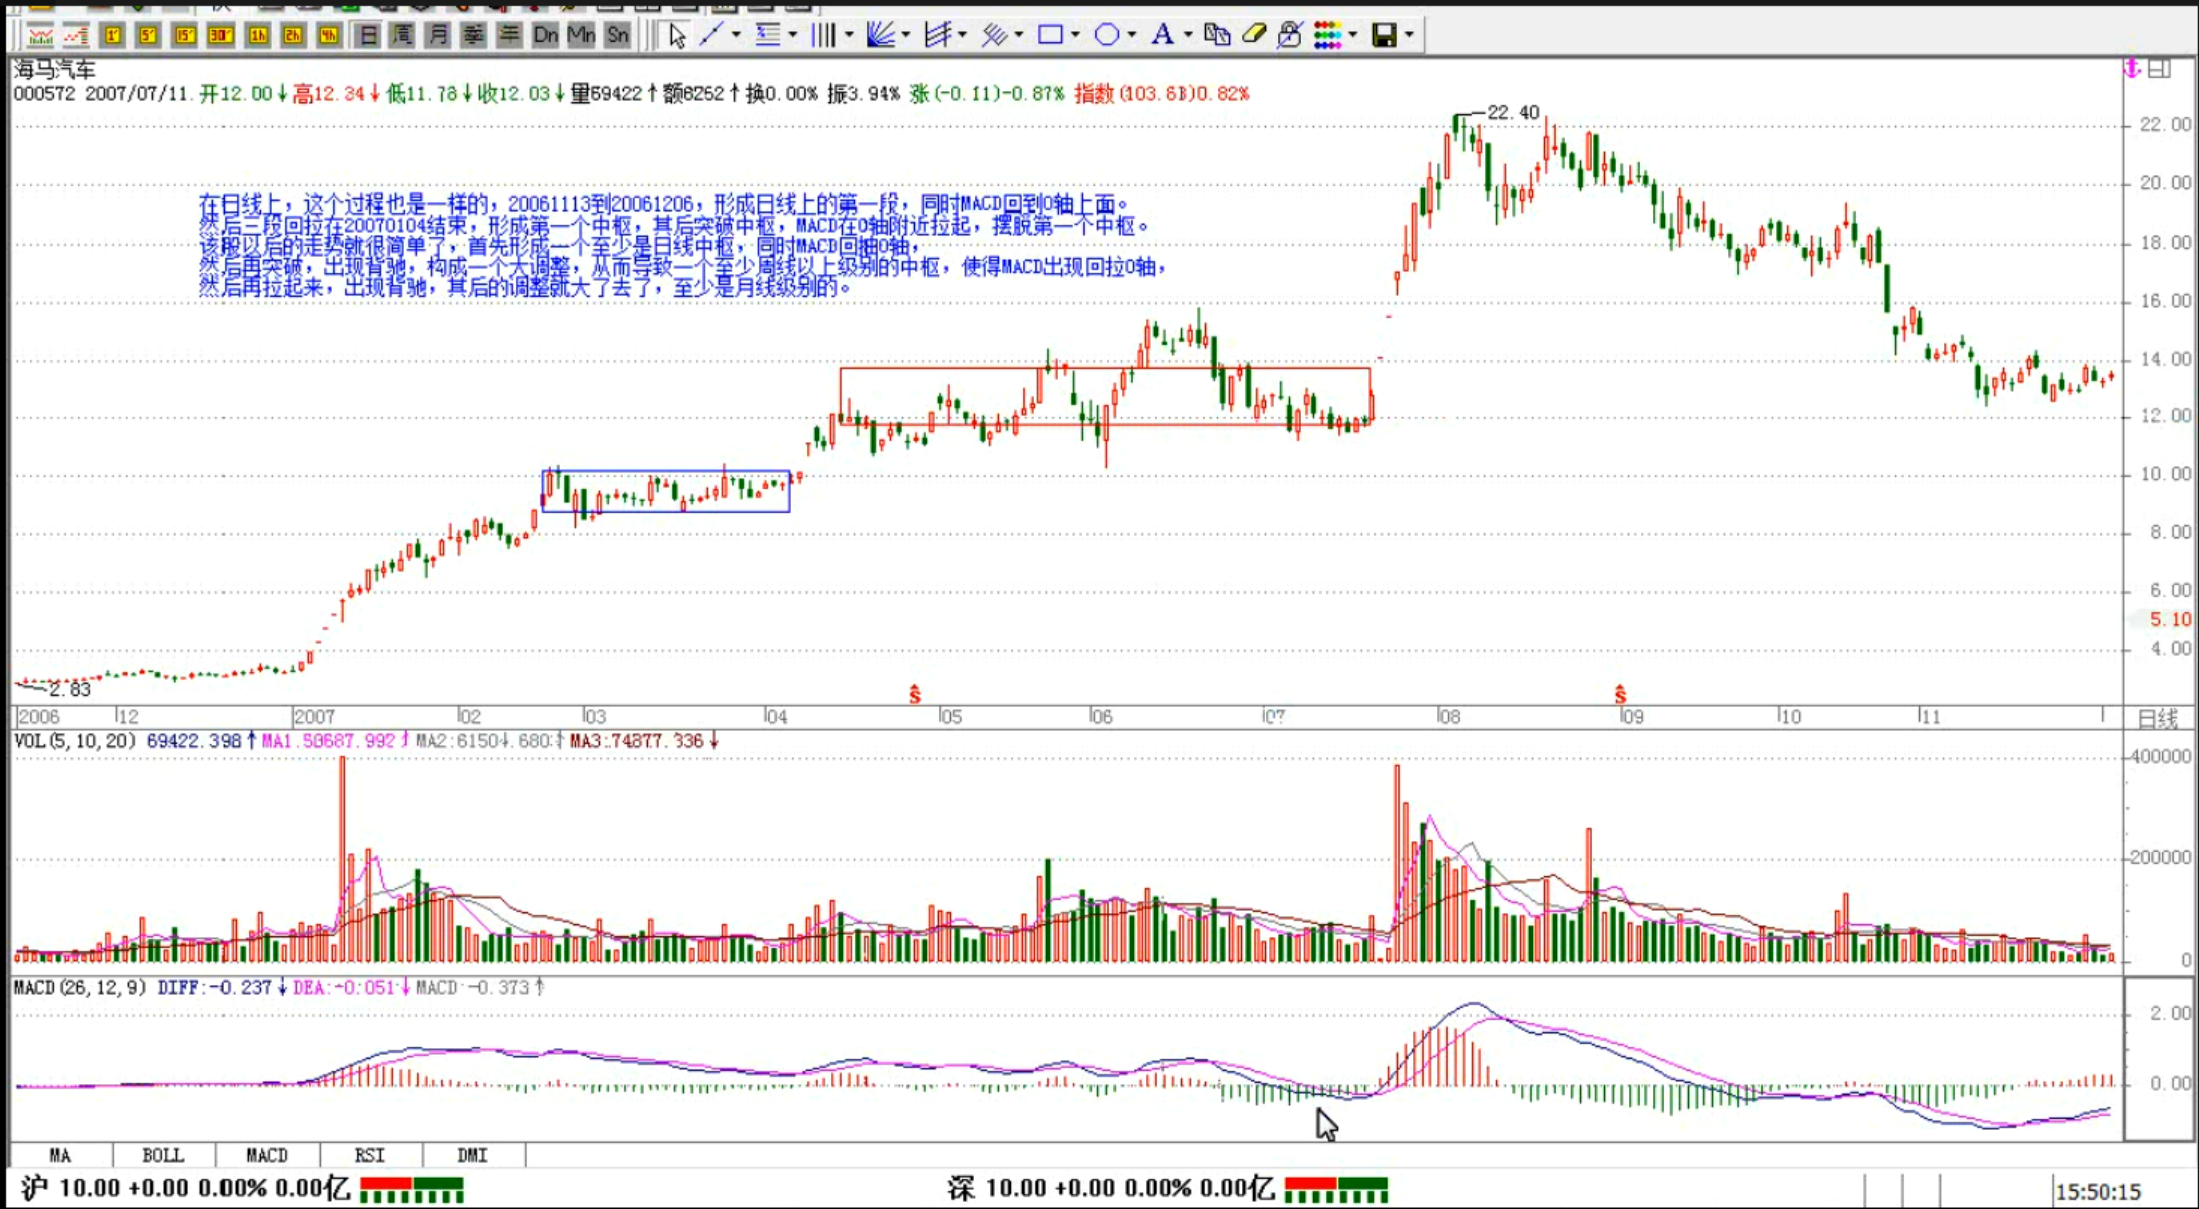Choose the eraser drawing tool
The height and width of the screenshot is (1209, 2199).
1253,35
